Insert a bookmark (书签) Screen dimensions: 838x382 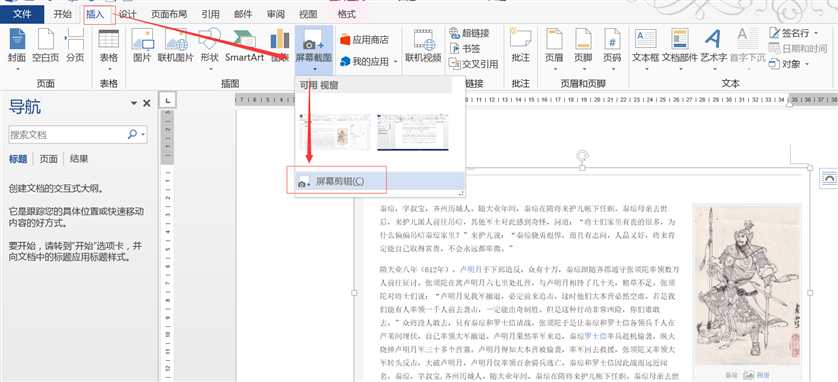(465, 49)
